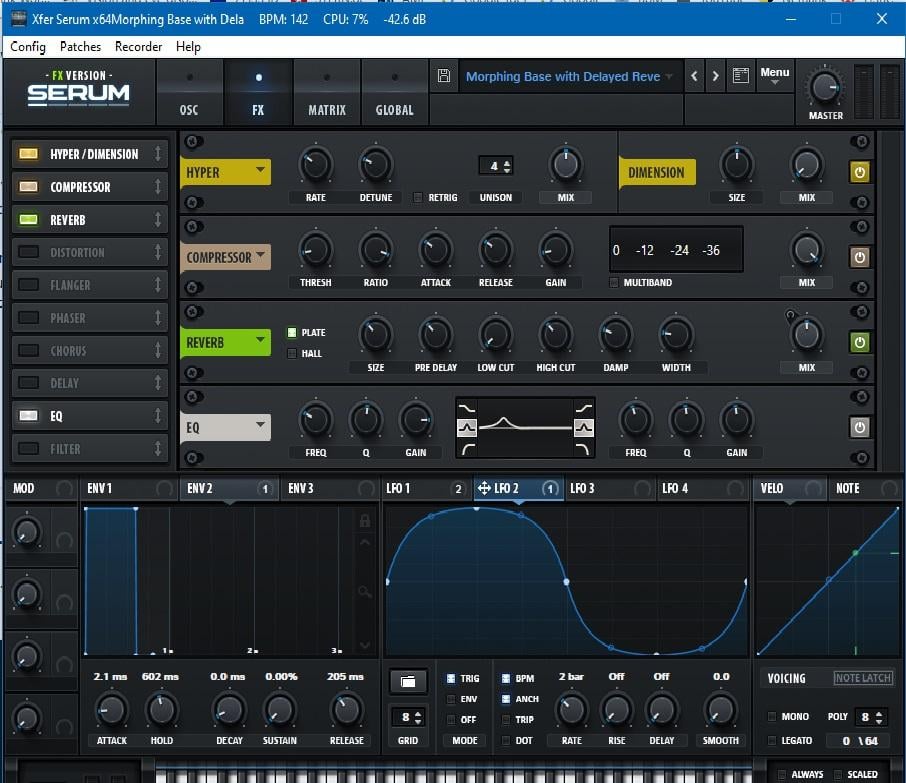Click the DIMENSION effect label
906x783 pixels.
656,172
